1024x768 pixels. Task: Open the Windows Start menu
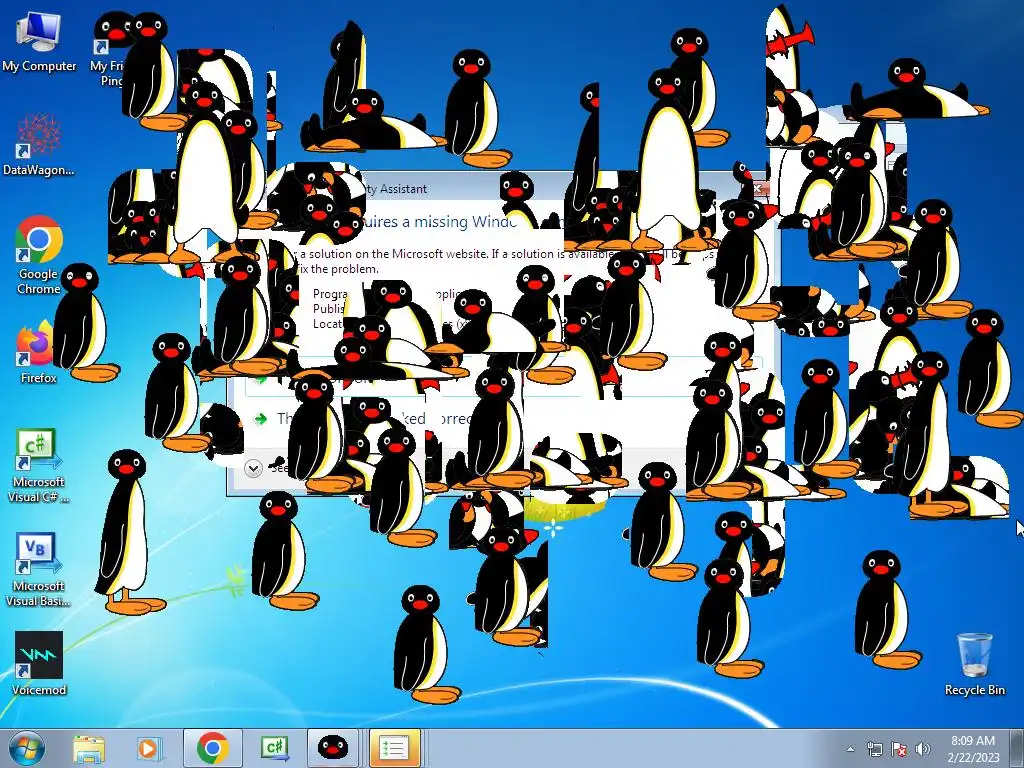(26, 748)
